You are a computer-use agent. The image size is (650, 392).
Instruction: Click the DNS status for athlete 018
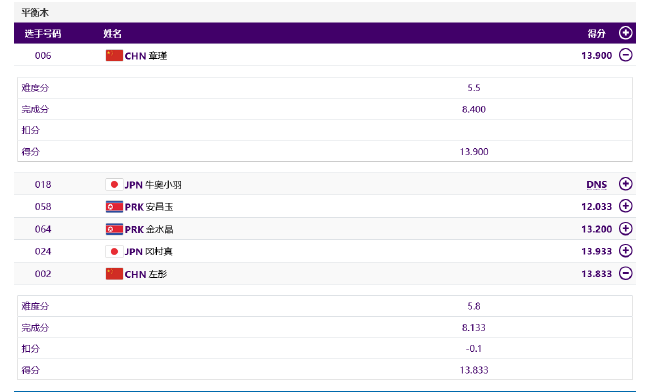(597, 185)
